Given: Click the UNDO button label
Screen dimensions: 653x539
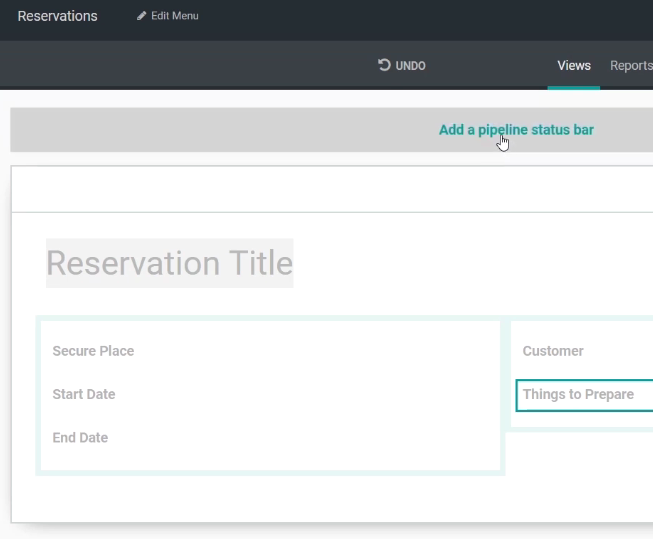Looking at the screenshot, I should point(410,66).
